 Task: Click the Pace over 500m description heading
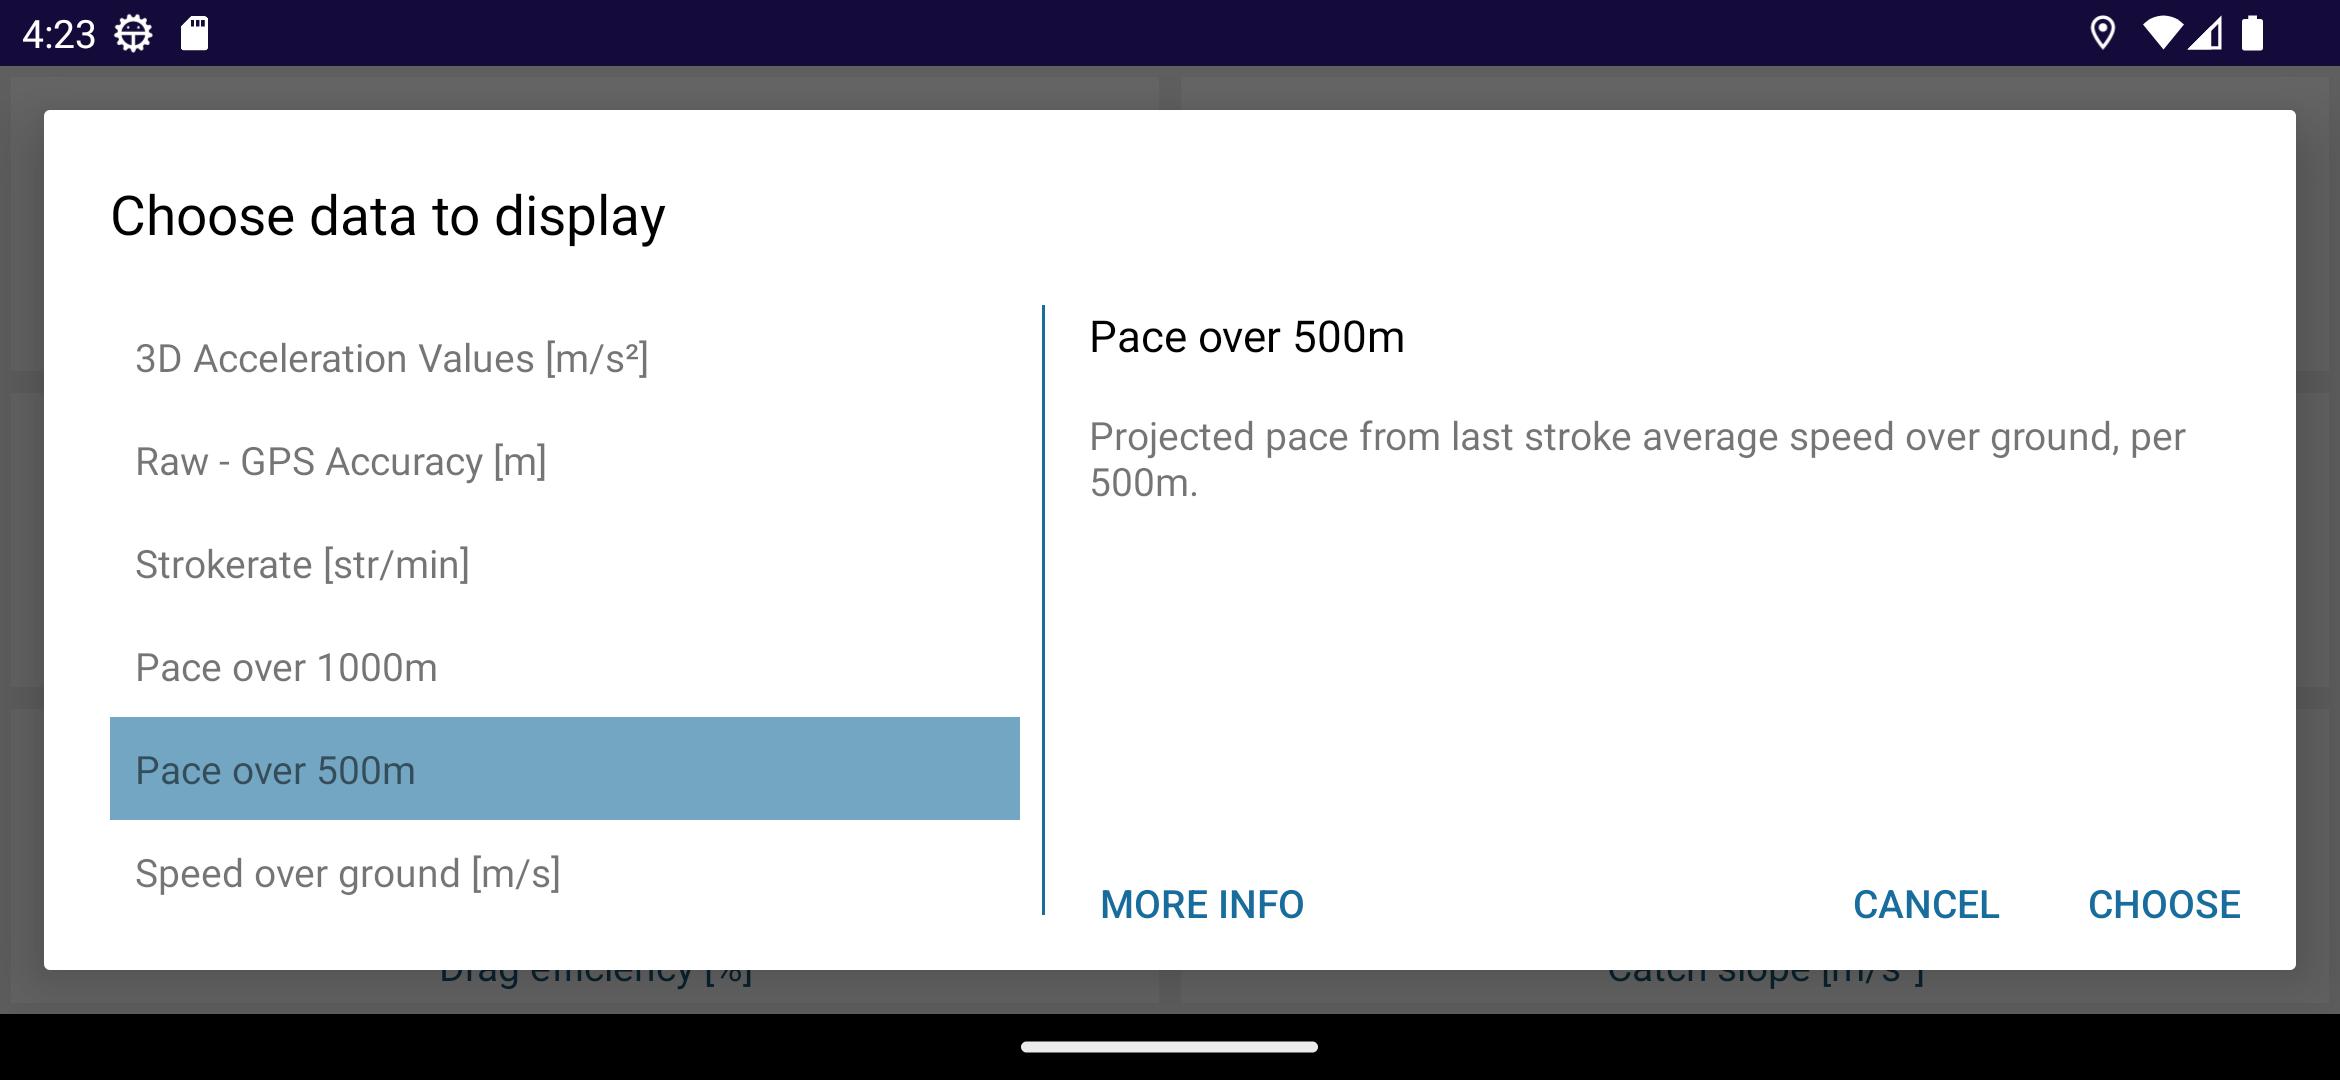(x=1246, y=337)
